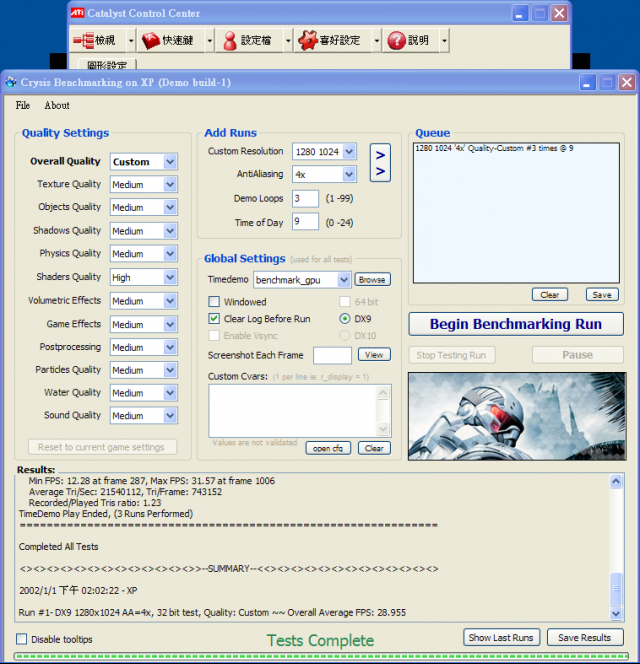Screen dimensions: 640x664
Task: Click the Clear button under the Queue list
Action: click(549, 294)
